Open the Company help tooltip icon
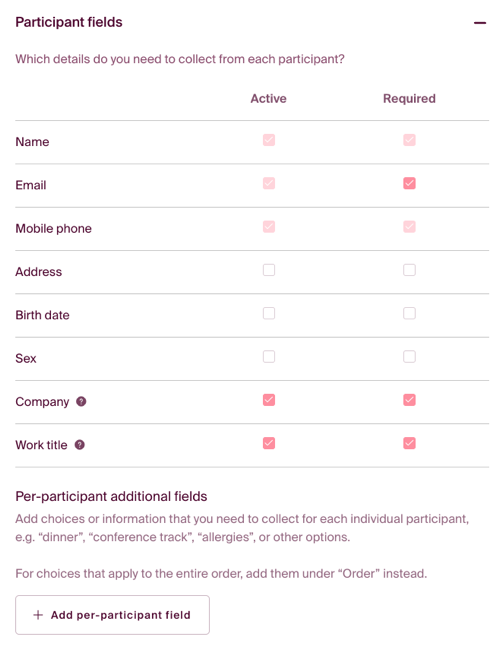Screen dimensions: 503x650 (x=81, y=401)
